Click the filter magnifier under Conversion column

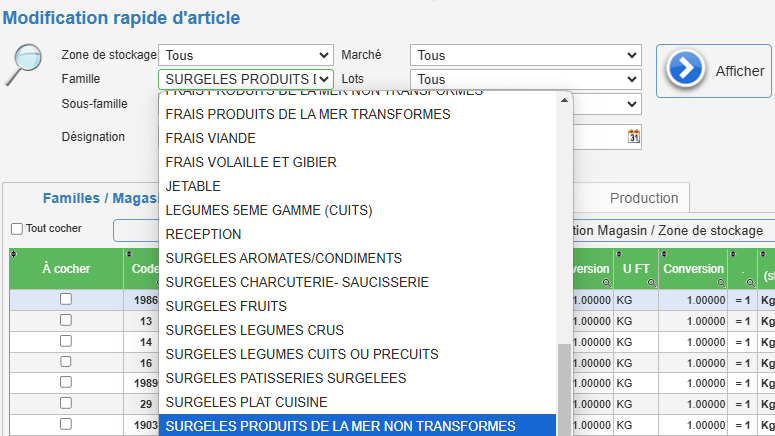[x=721, y=283]
